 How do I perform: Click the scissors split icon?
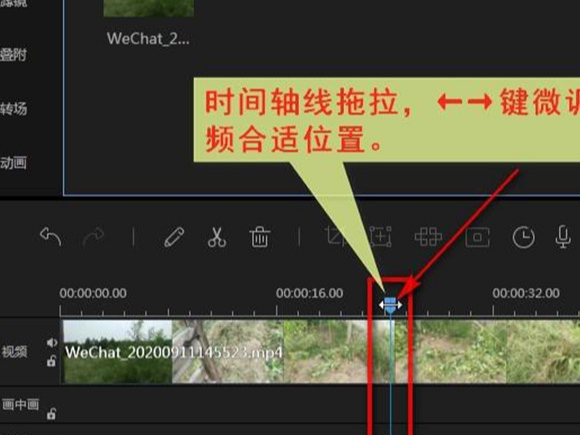coord(217,237)
